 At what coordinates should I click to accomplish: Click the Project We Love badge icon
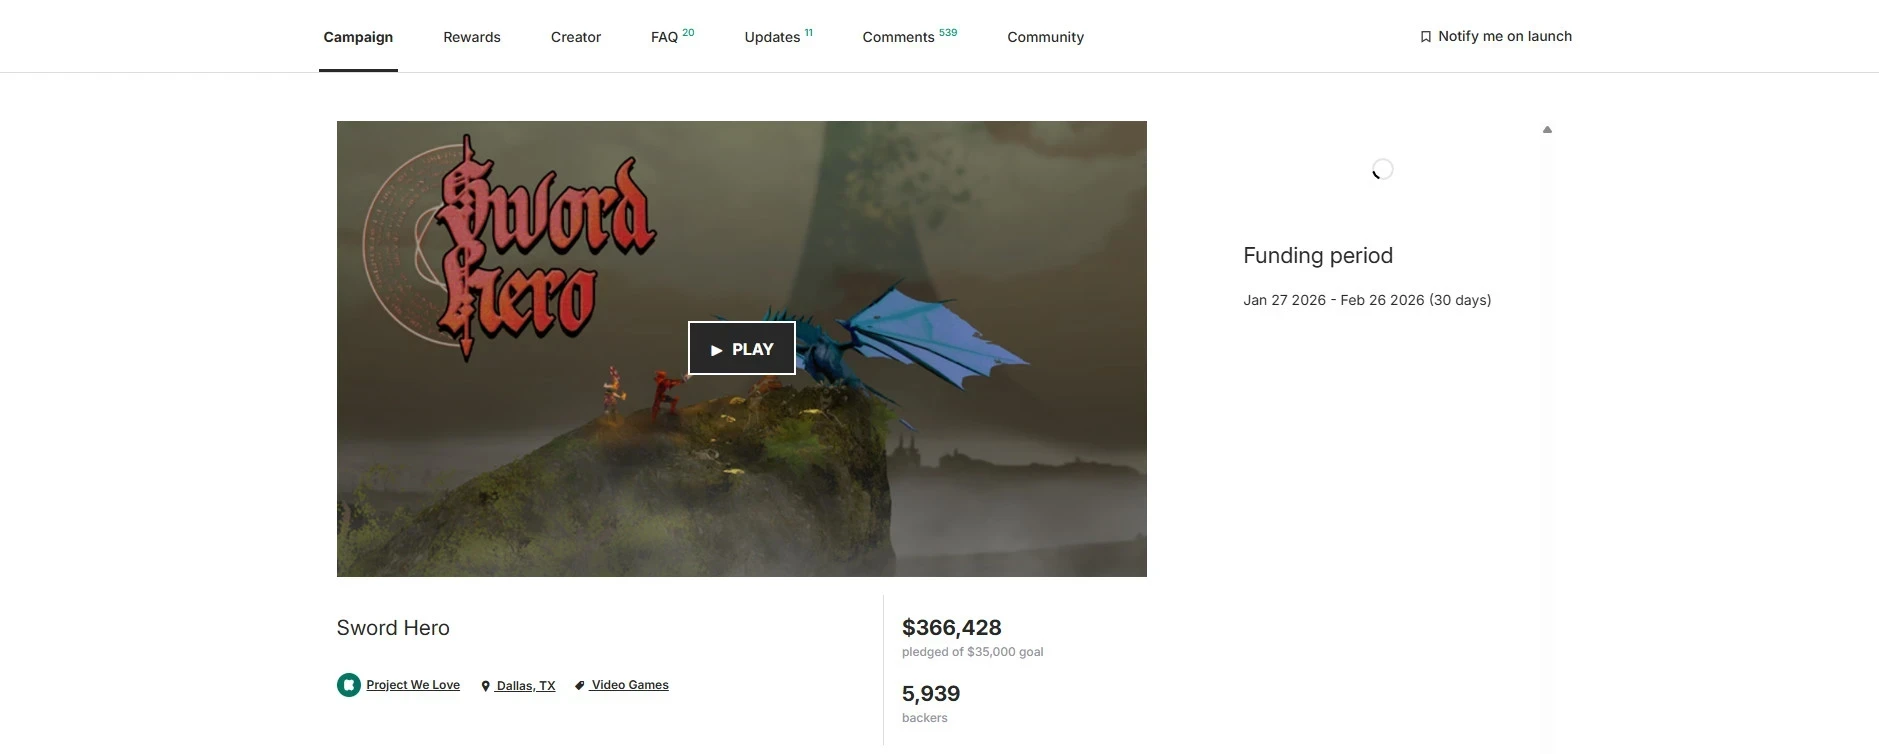[x=348, y=685]
